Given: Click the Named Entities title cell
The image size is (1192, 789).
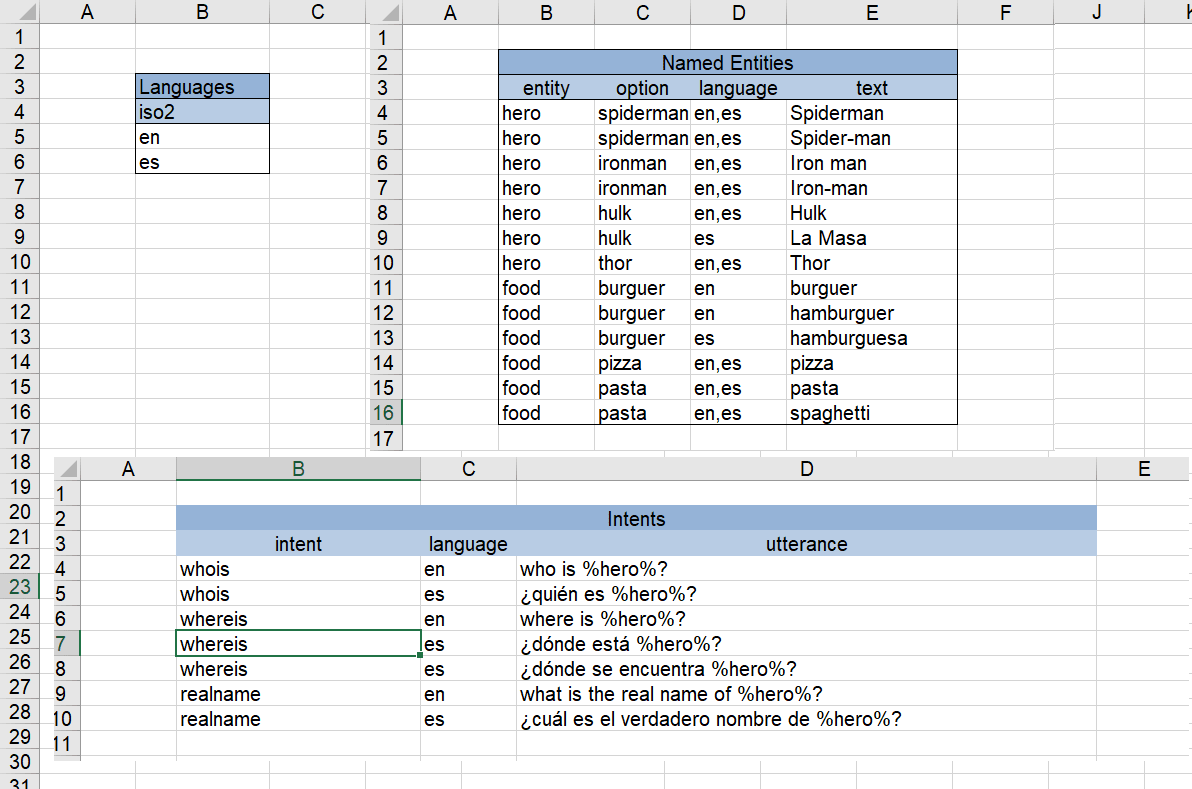Looking at the screenshot, I should 728,62.
